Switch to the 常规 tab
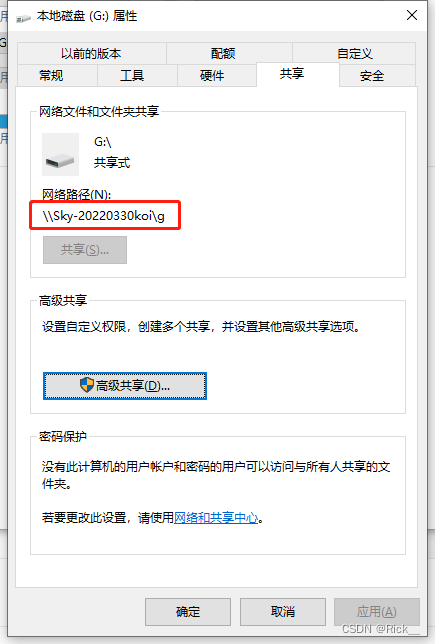 (51, 76)
